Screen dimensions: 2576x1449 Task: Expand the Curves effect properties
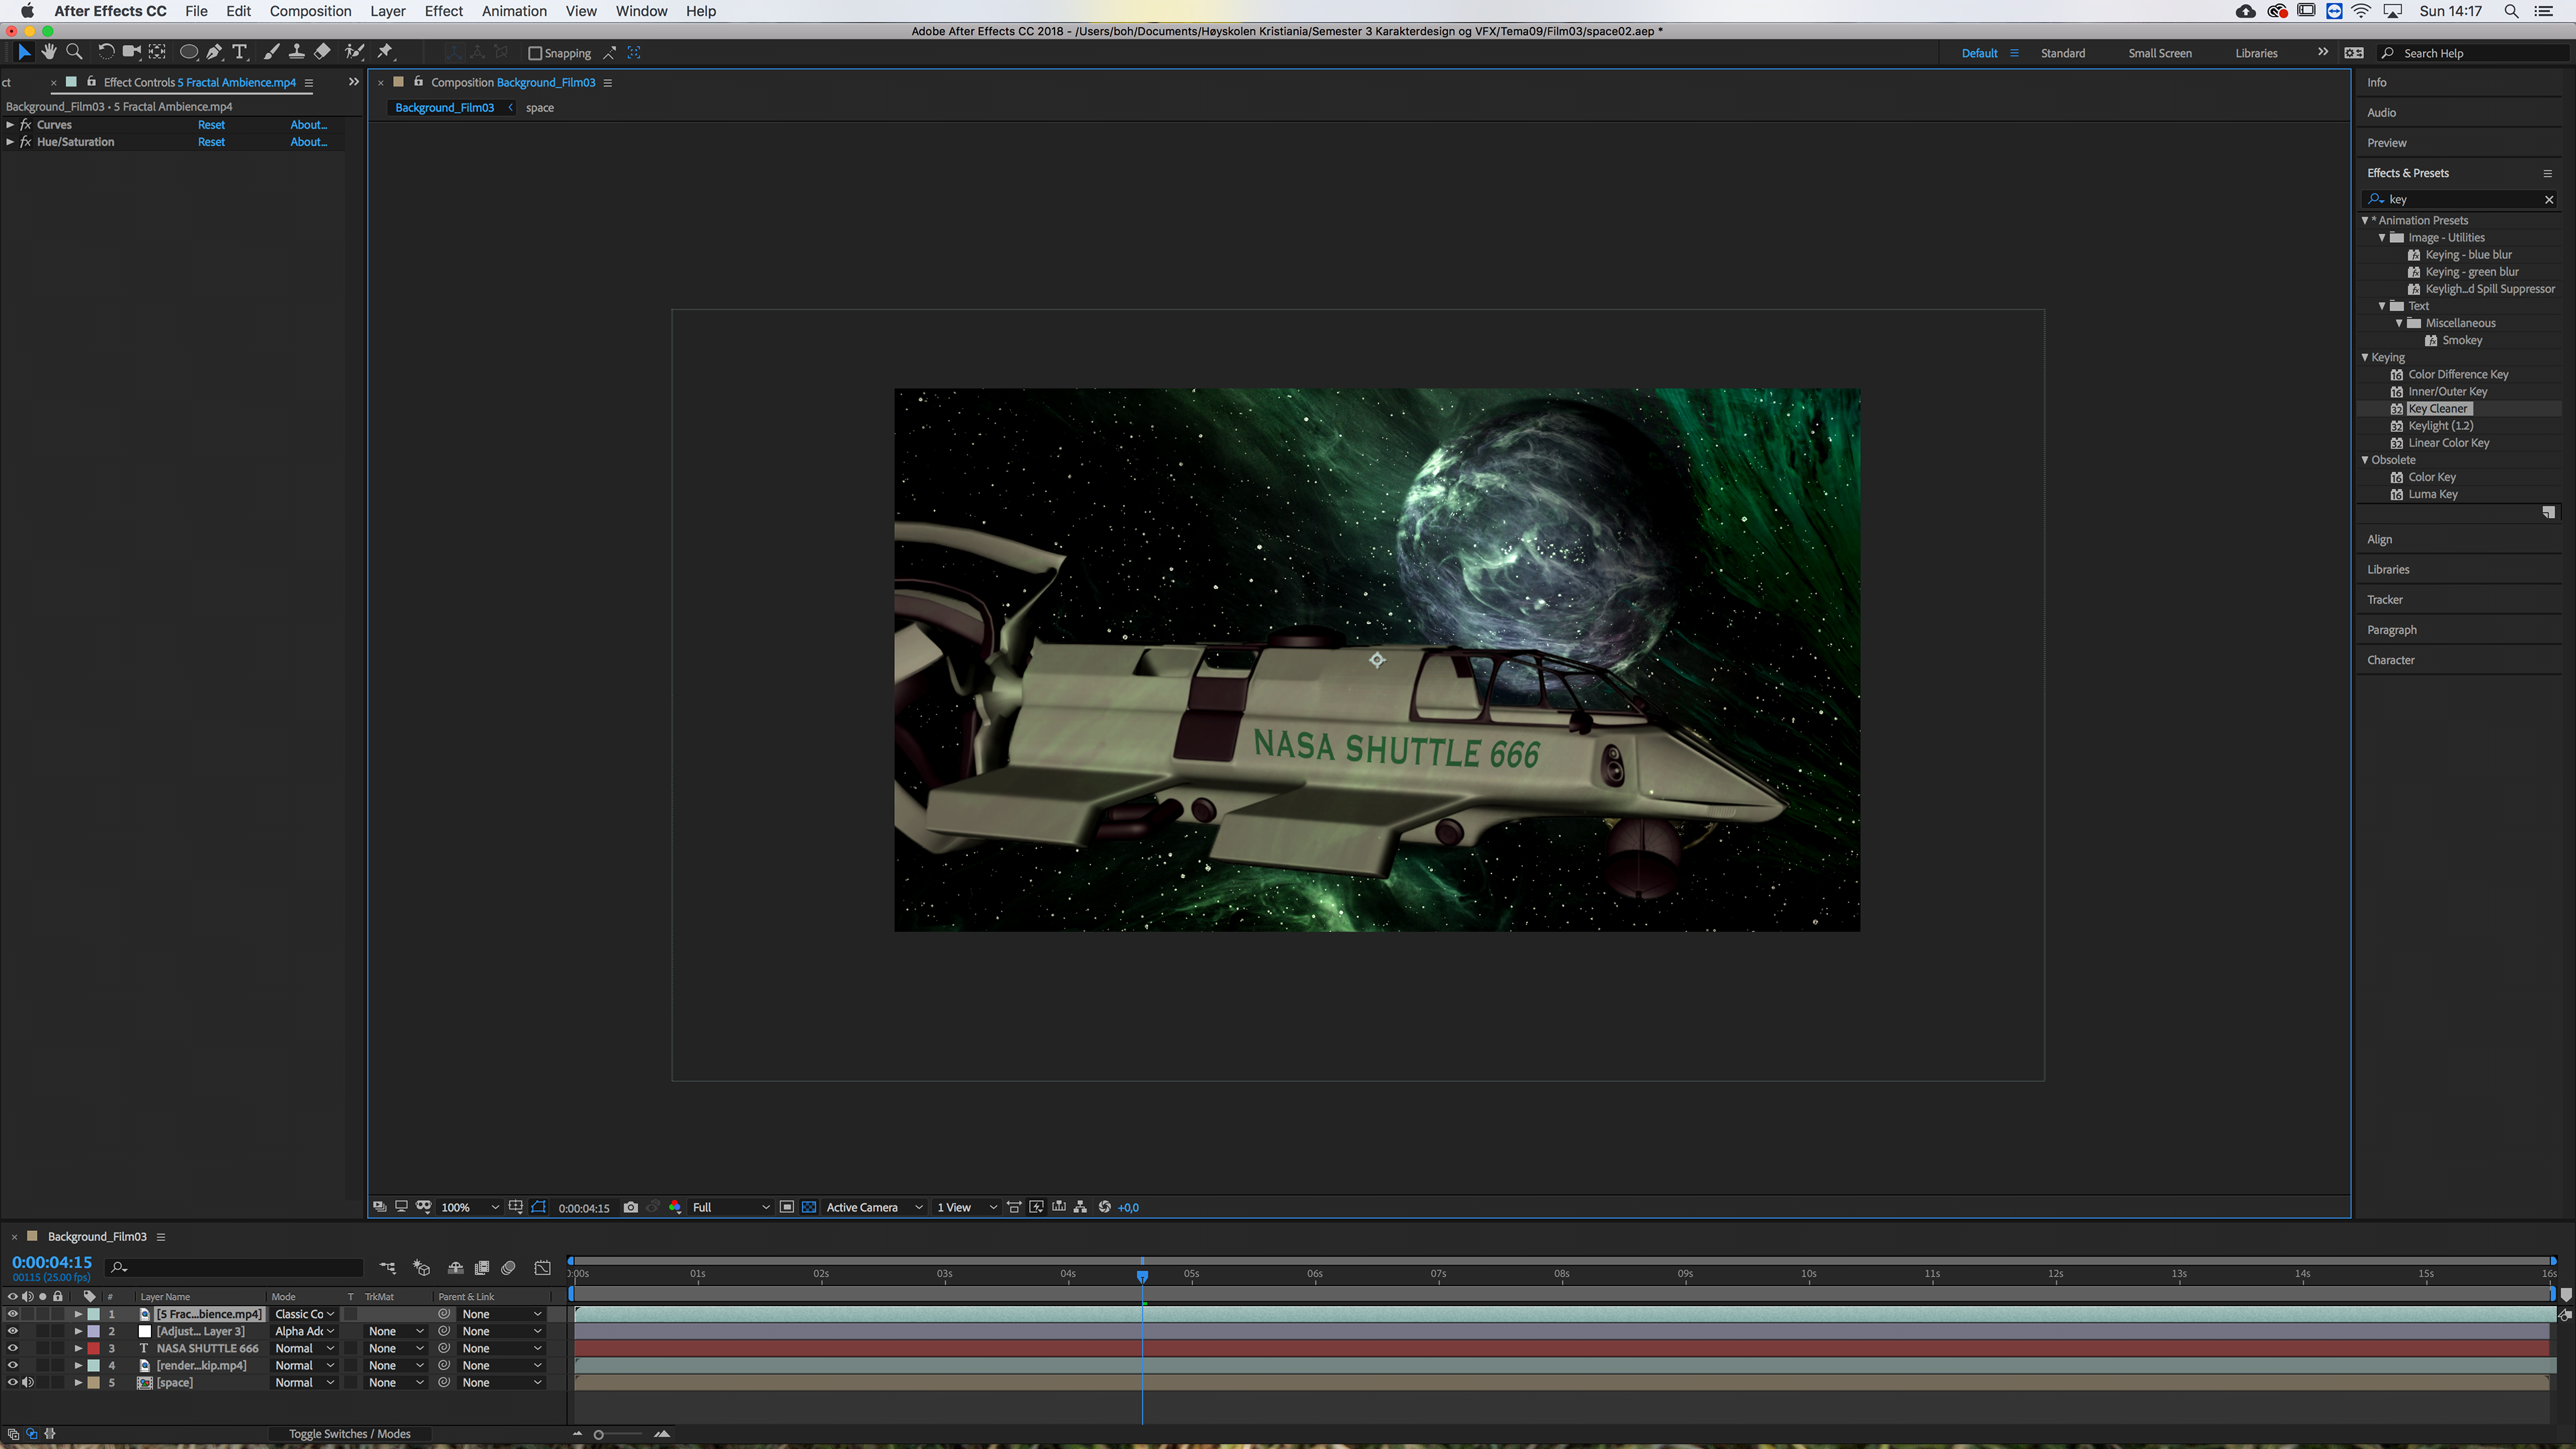10,125
